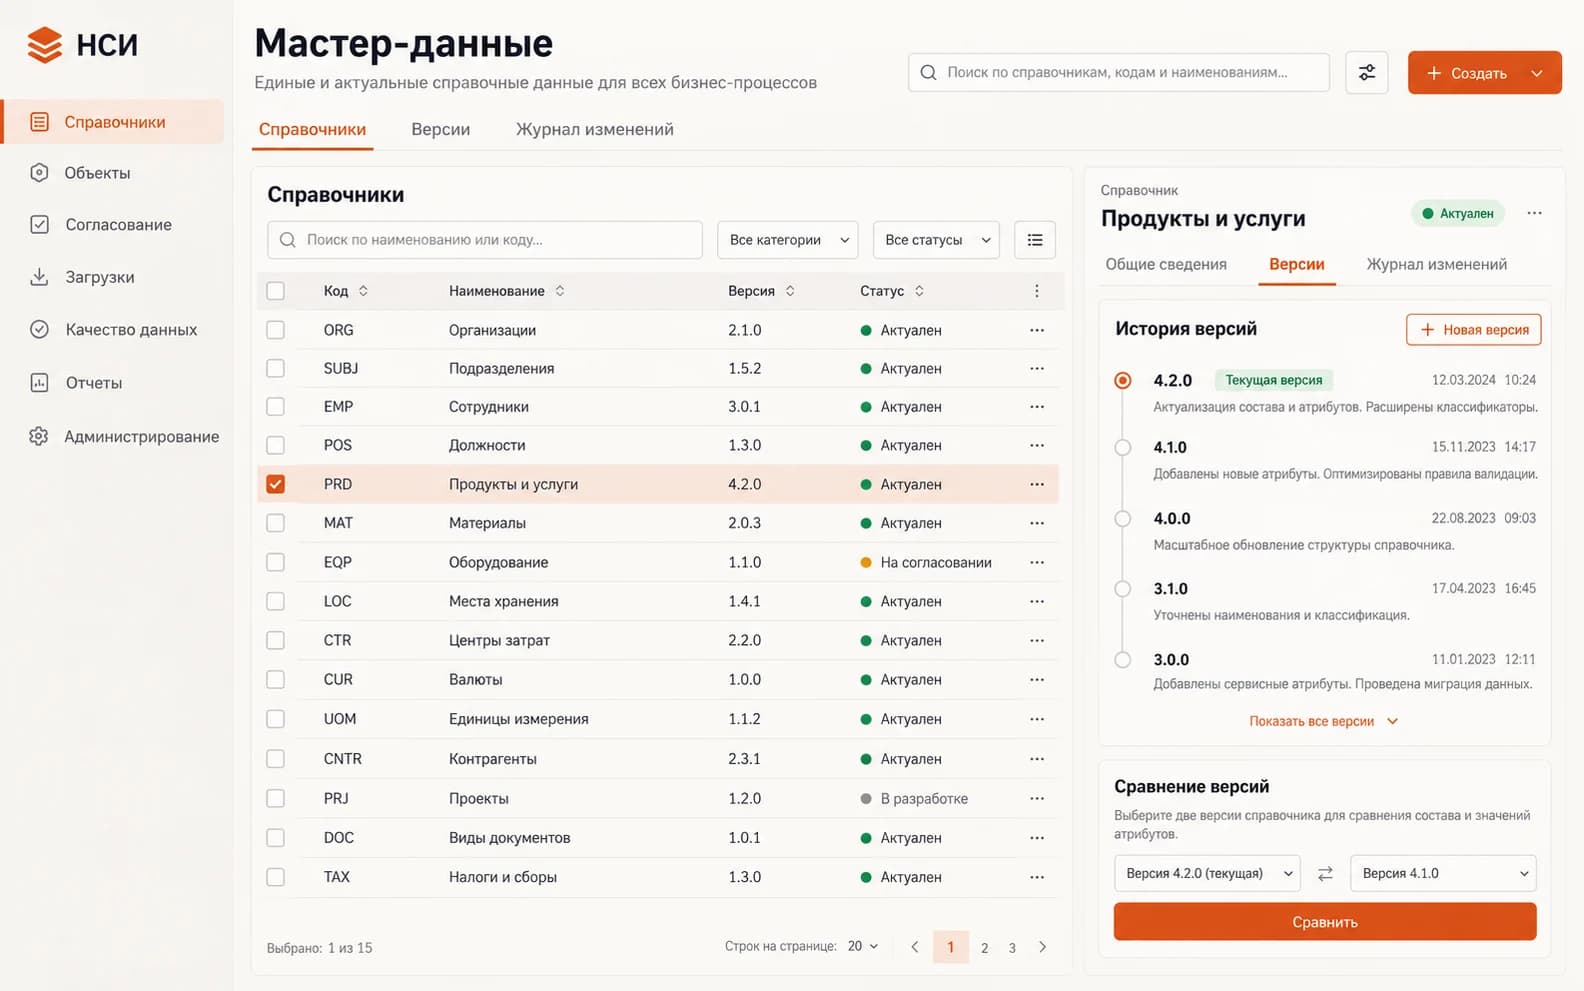This screenshot has width=1584, height=991.
Task: Swap the compared versions
Action: pos(1325,874)
